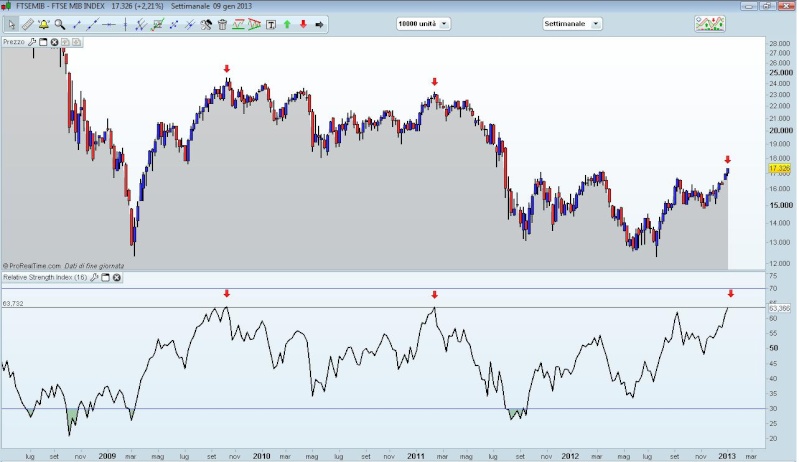Select the vertical line tool
Screen dimensions: 799x462
(125, 24)
